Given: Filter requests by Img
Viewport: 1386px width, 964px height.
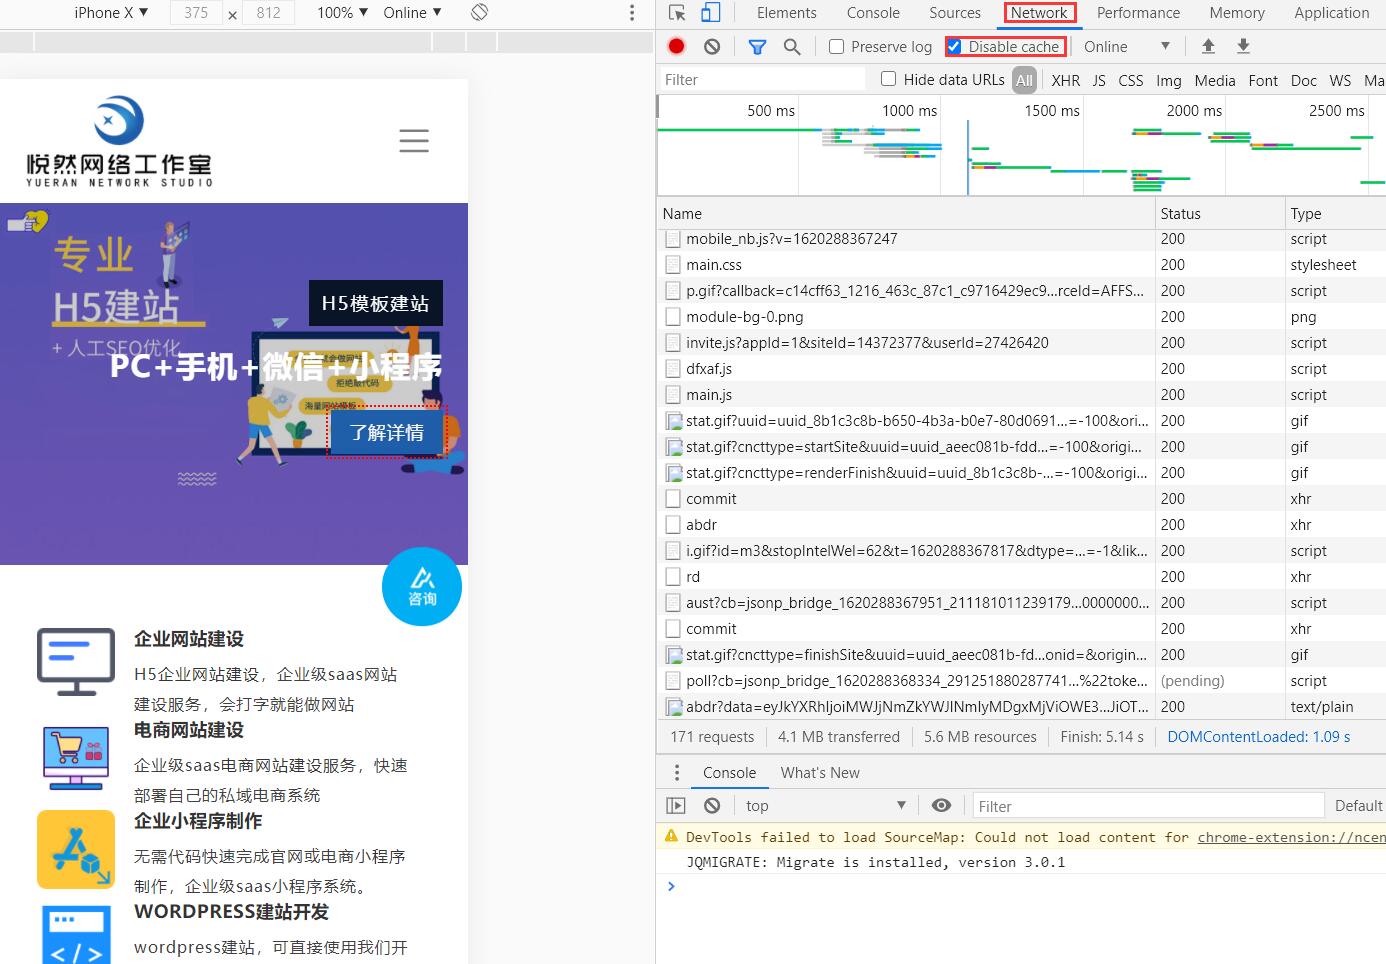Looking at the screenshot, I should tap(1169, 80).
